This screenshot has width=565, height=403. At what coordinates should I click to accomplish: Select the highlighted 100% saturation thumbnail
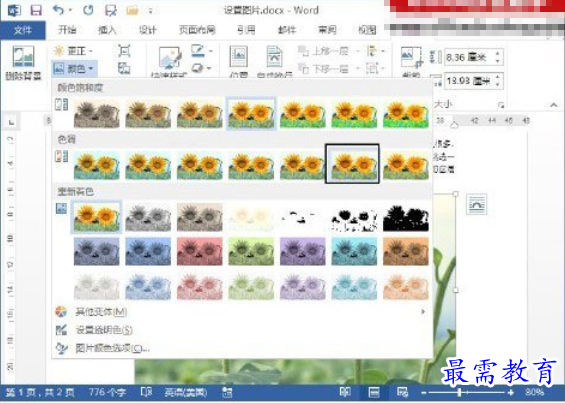pyautogui.click(x=251, y=114)
